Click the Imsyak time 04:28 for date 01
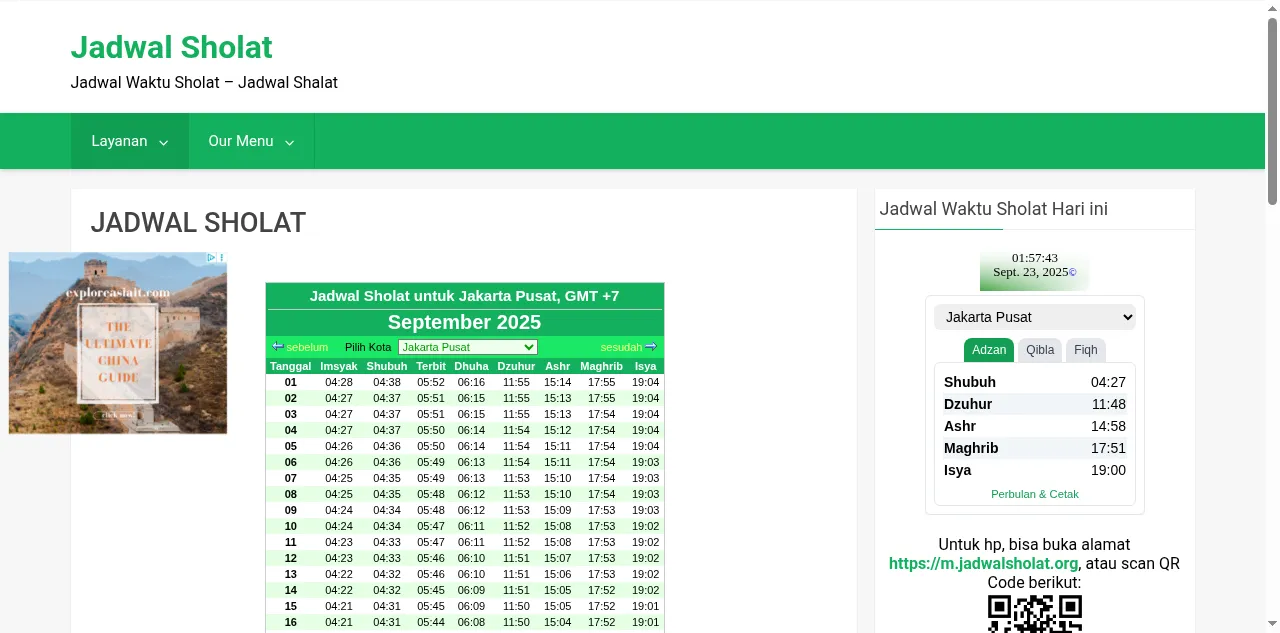1280x633 pixels. tap(339, 382)
